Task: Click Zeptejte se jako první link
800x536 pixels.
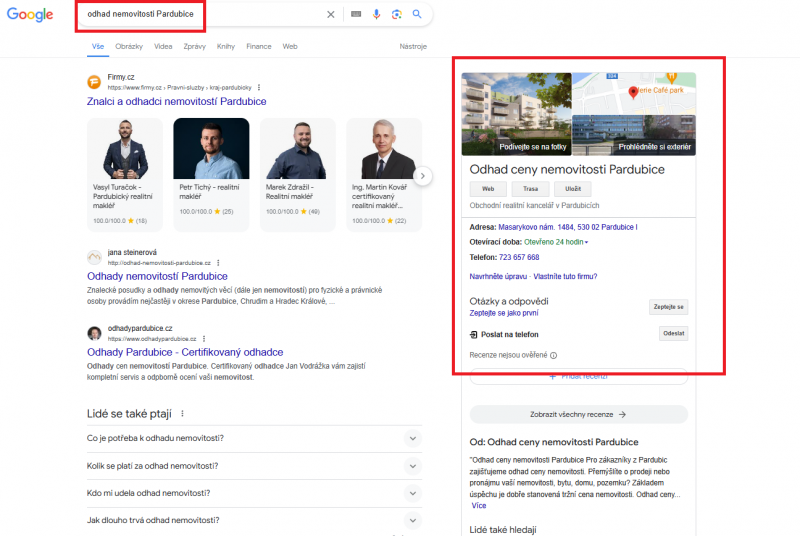Action: click(504, 313)
